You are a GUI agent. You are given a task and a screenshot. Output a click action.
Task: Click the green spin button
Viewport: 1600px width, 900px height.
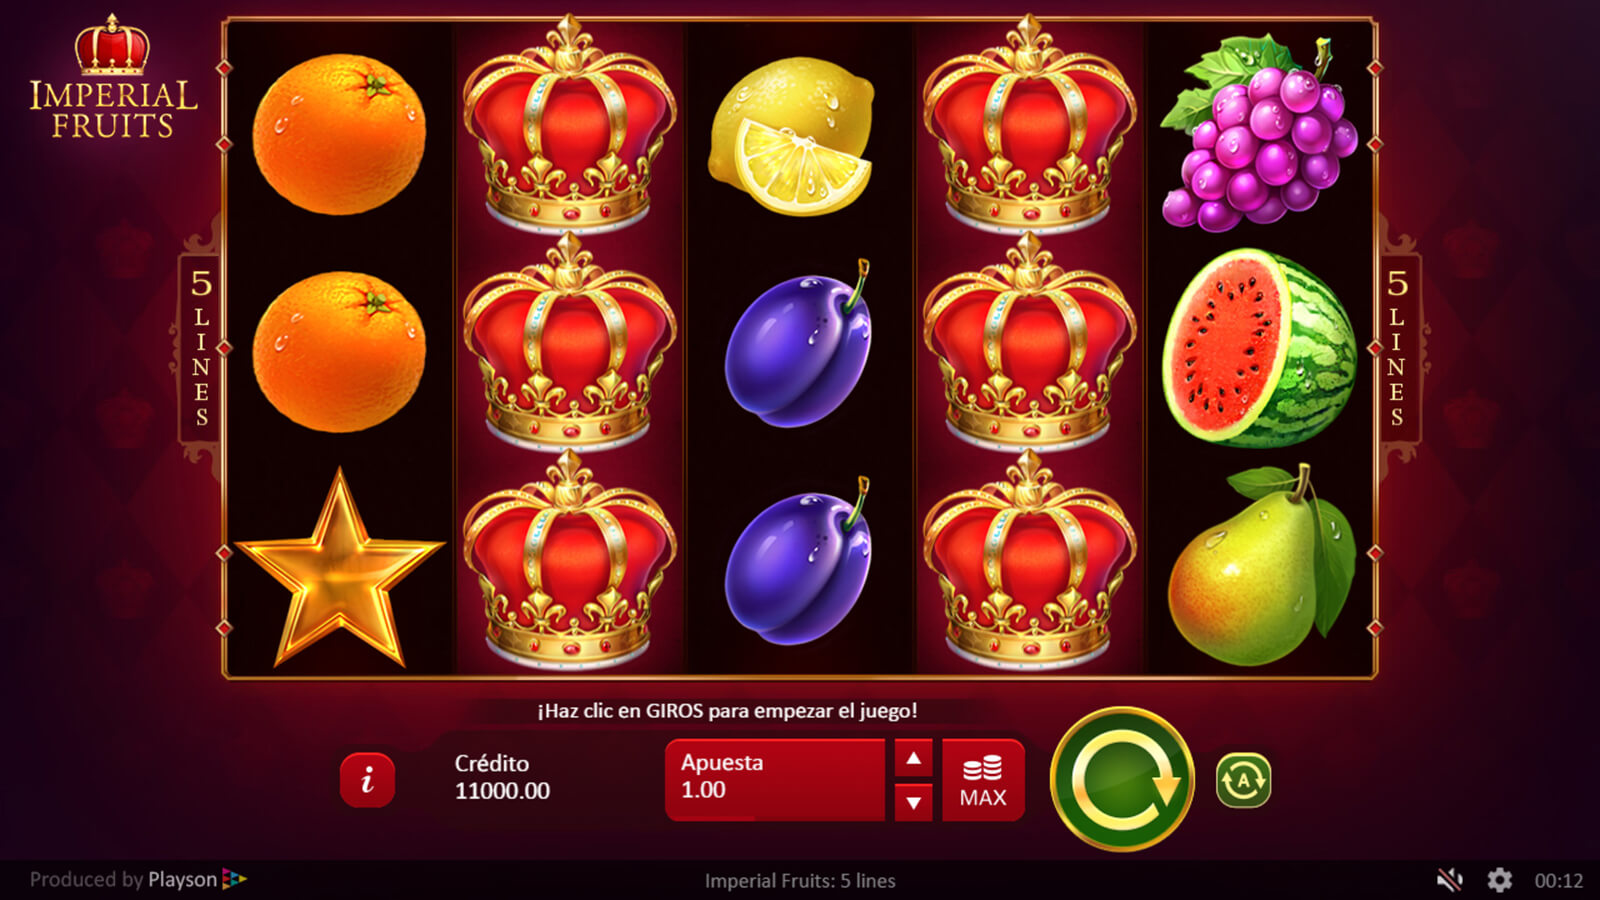tap(1122, 779)
